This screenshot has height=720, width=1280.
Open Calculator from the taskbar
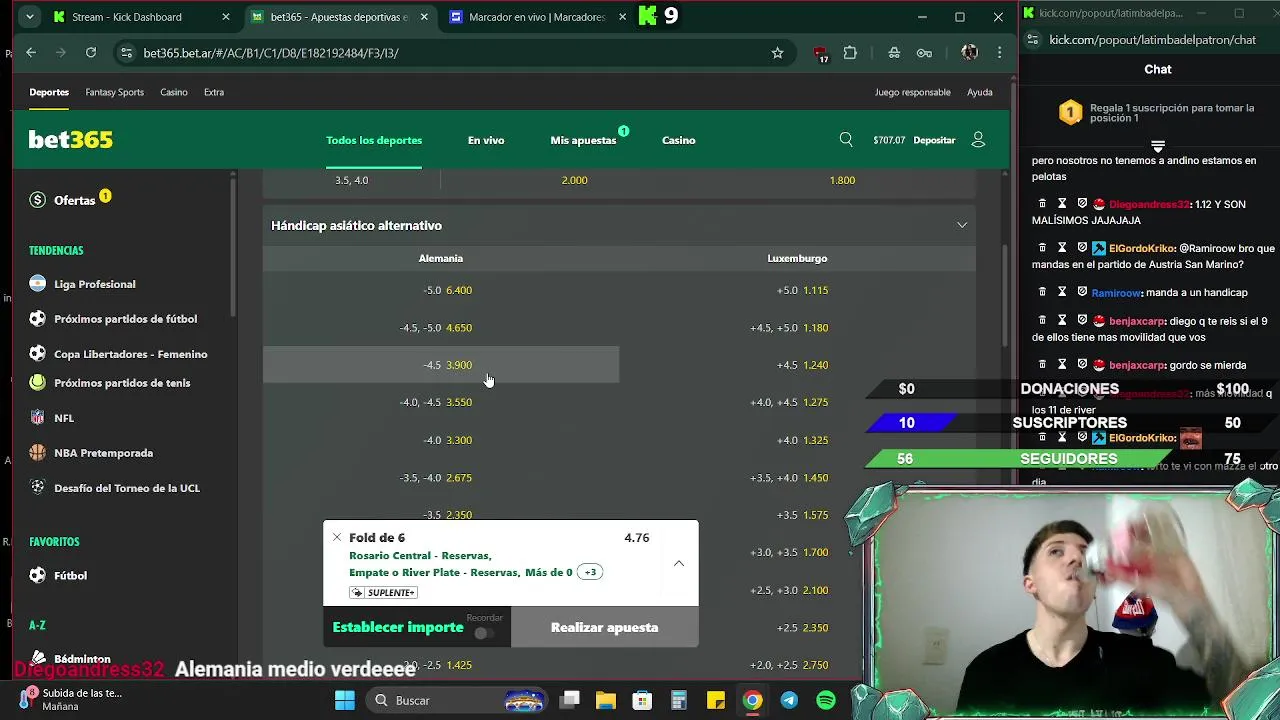coord(678,701)
